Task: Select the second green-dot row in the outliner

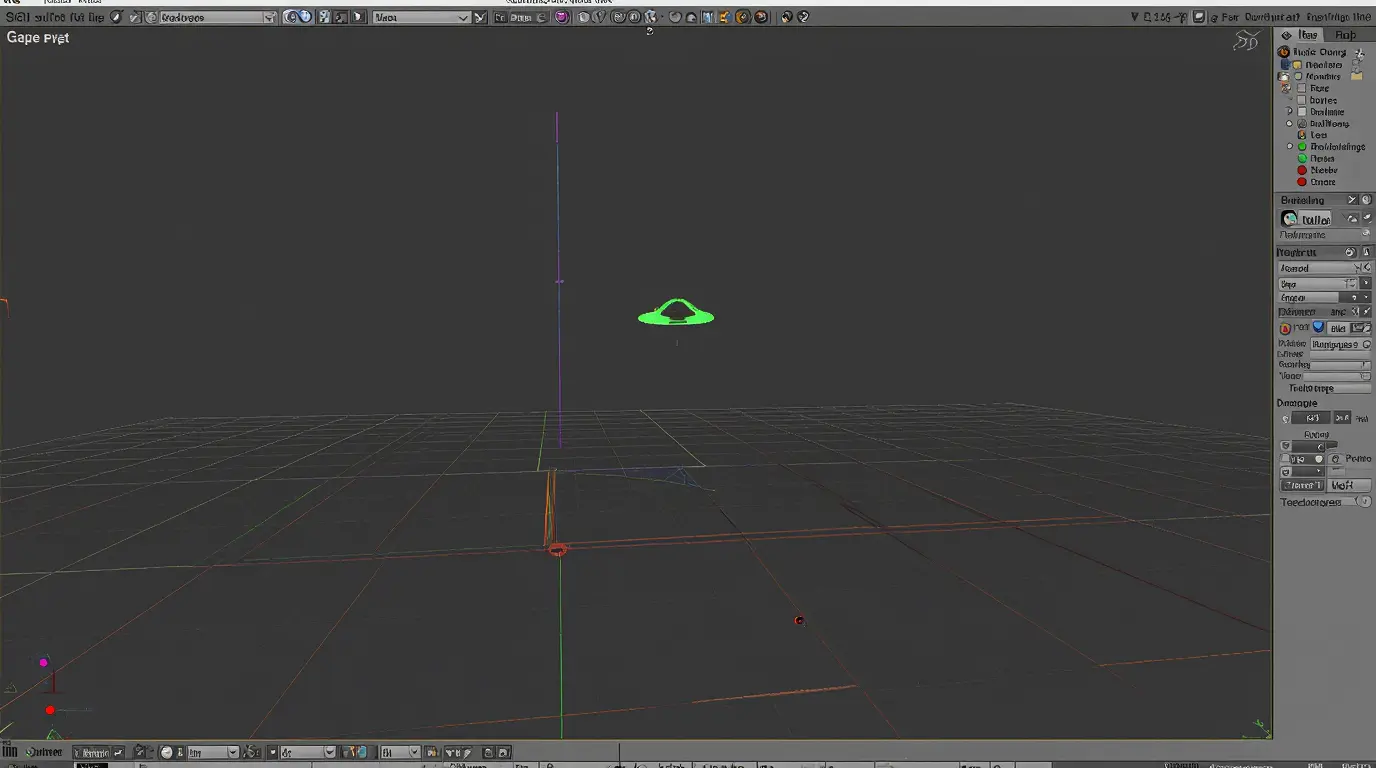Action: coord(1317,158)
